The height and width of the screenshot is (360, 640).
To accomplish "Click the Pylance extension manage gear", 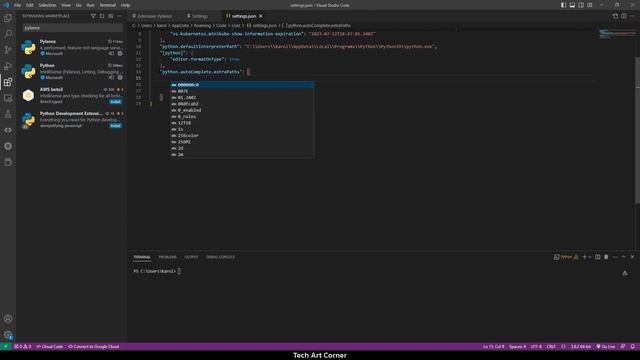I will point(120,53).
